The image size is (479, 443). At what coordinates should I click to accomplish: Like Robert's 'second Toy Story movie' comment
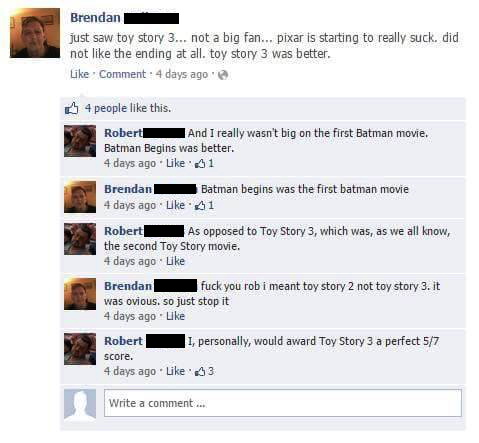pos(175,261)
